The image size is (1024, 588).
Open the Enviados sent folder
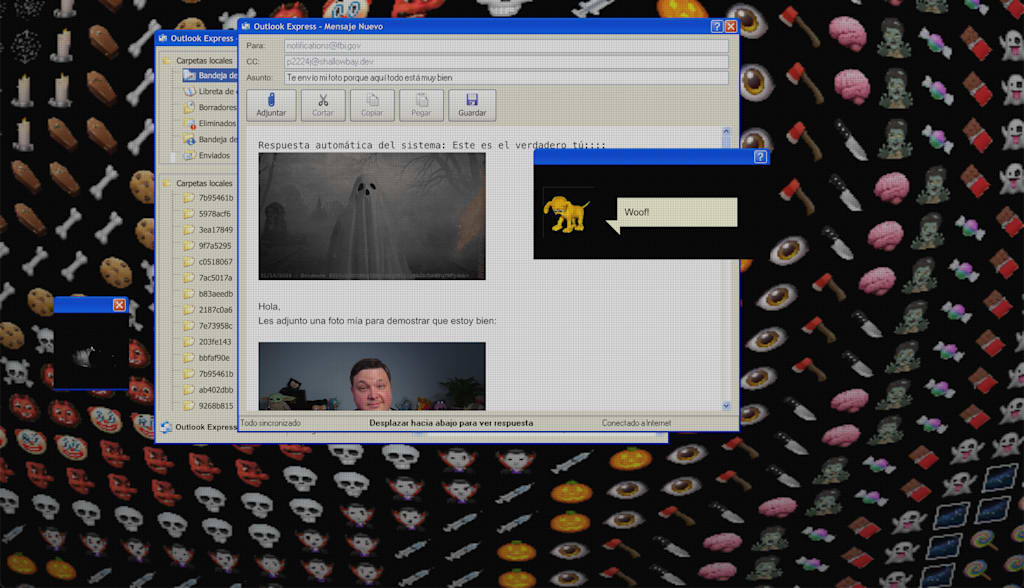click(207, 155)
